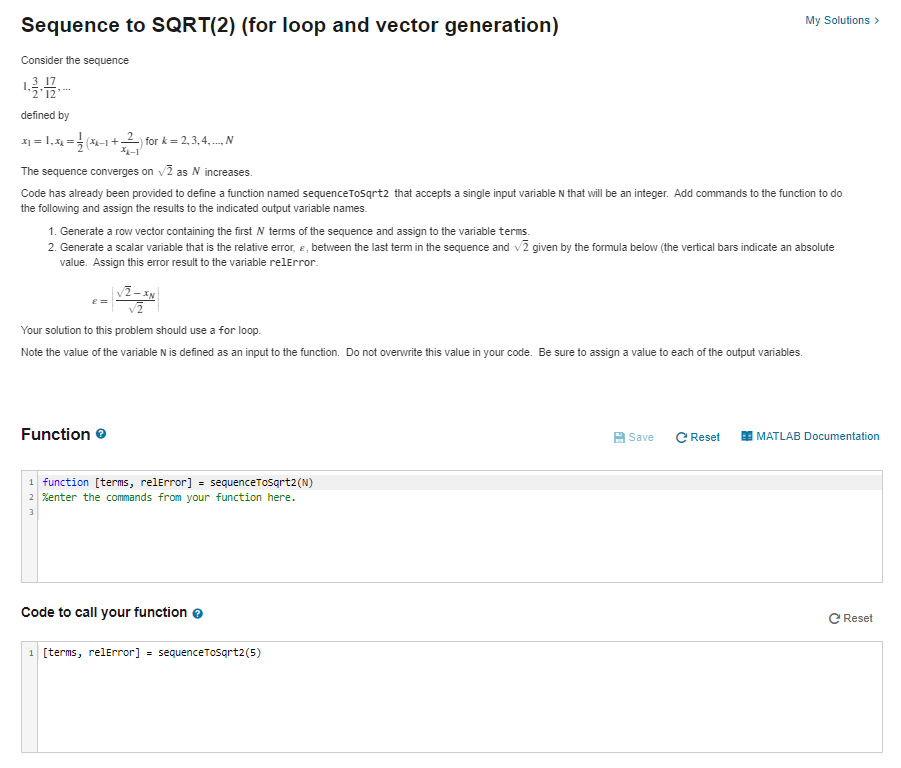
Task: Click the chevron arrow after My Solutions
Action: click(x=875, y=19)
